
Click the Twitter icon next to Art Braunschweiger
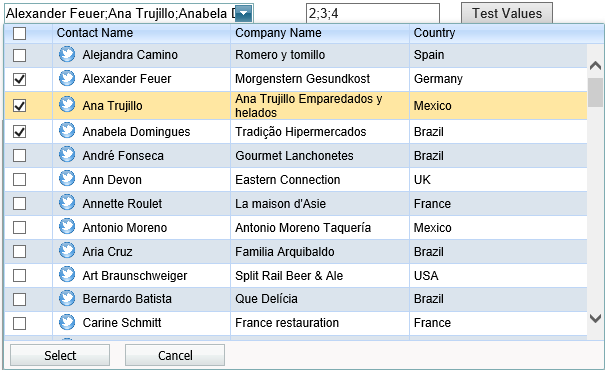pos(67,275)
